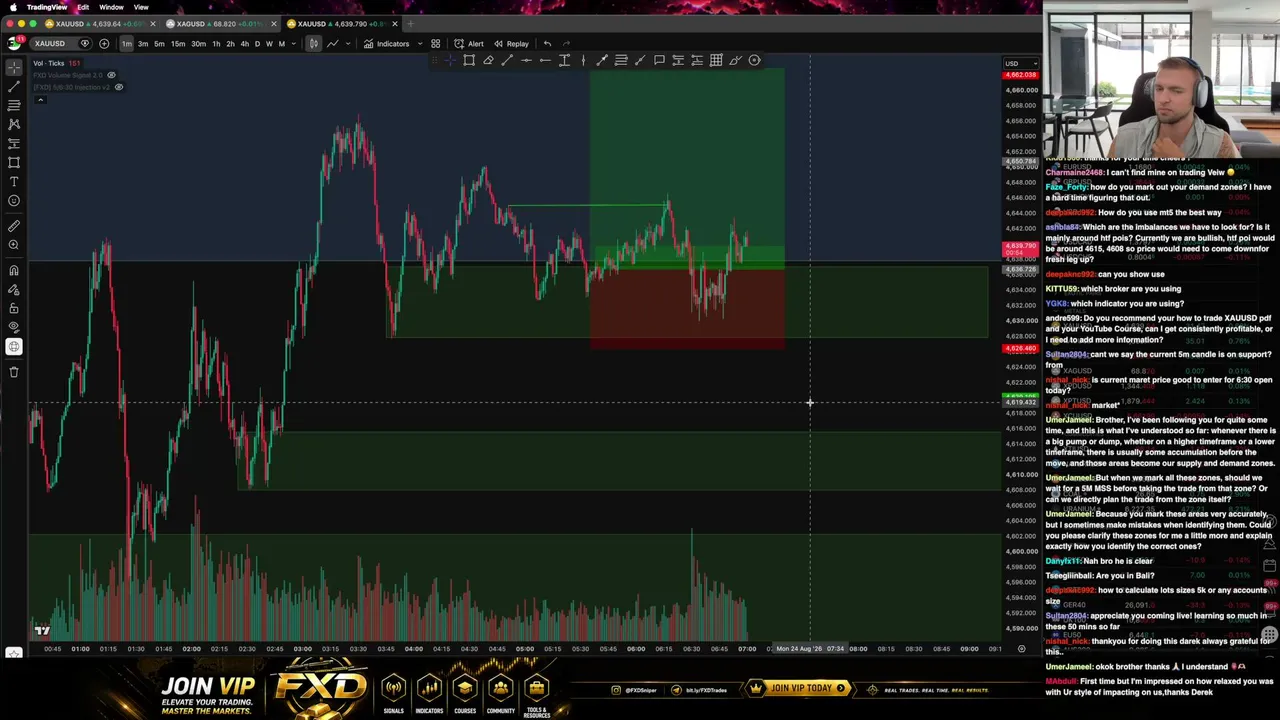Select the XABCD pattern tool in left sidebar
1280x720 pixels.
[14, 124]
